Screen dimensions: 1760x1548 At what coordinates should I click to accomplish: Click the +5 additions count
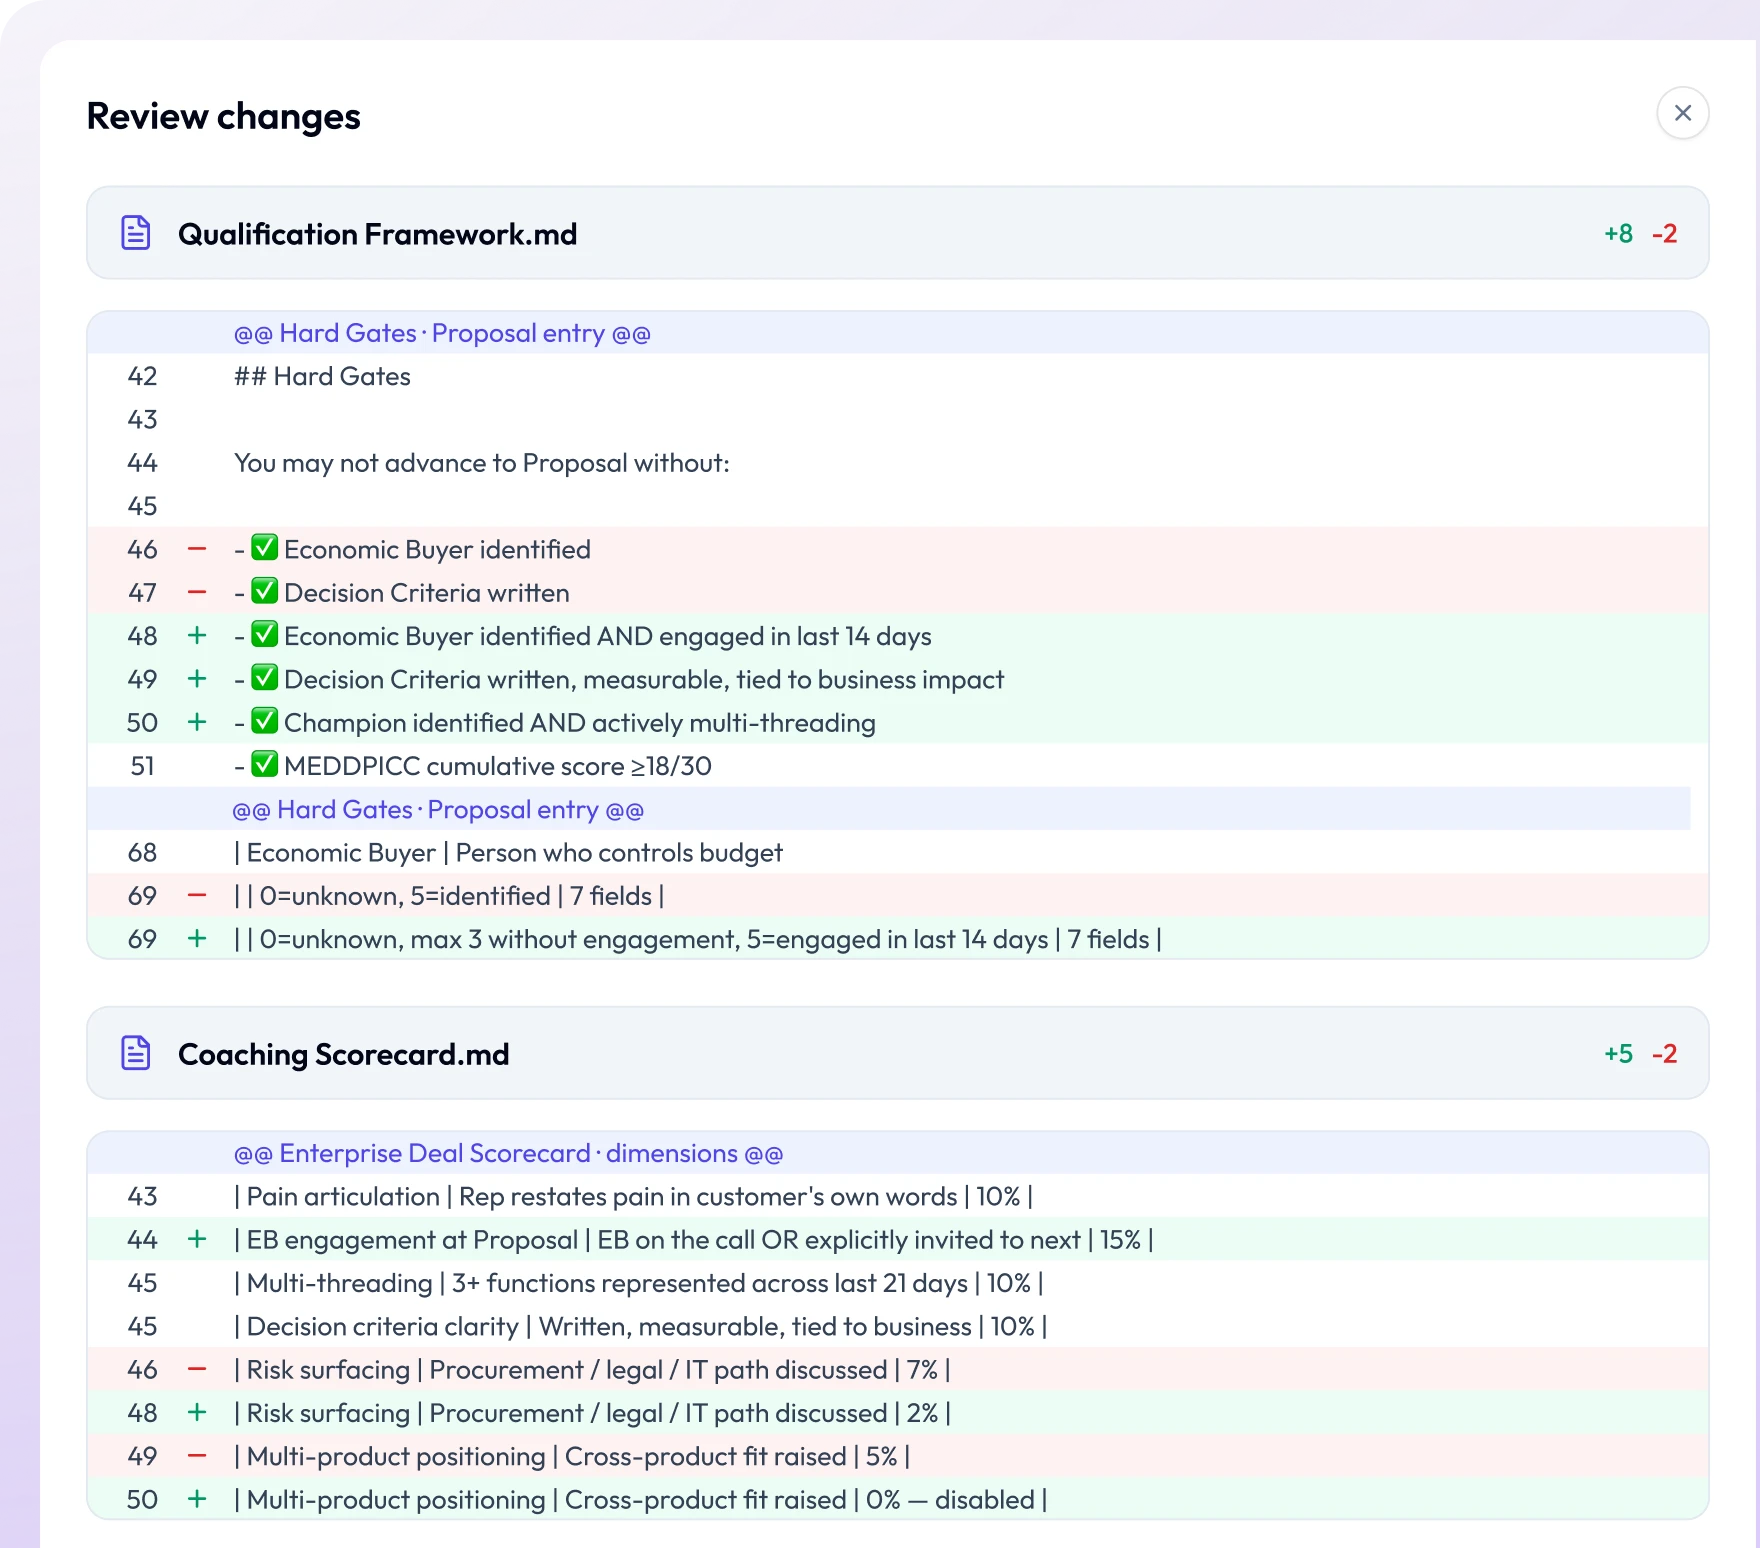click(x=1618, y=1054)
